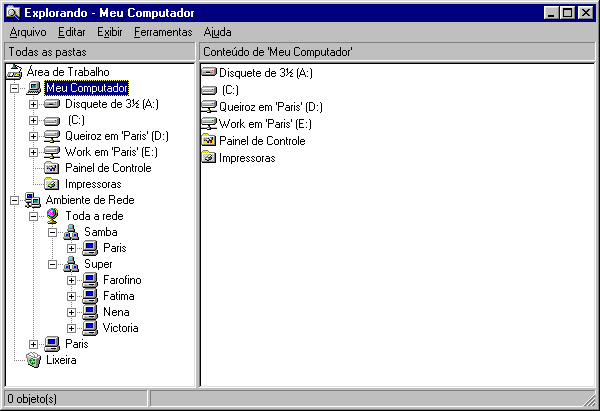This screenshot has height=411, width=600.
Task: Click Impressoras icon in contents pane
Action: (x=209, y=157)
